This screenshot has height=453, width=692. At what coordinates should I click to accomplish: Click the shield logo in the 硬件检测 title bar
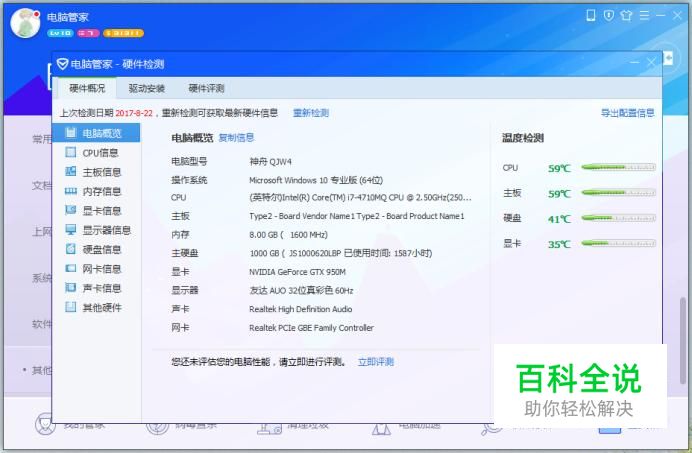pyautogui.click(x=62, y=64)
